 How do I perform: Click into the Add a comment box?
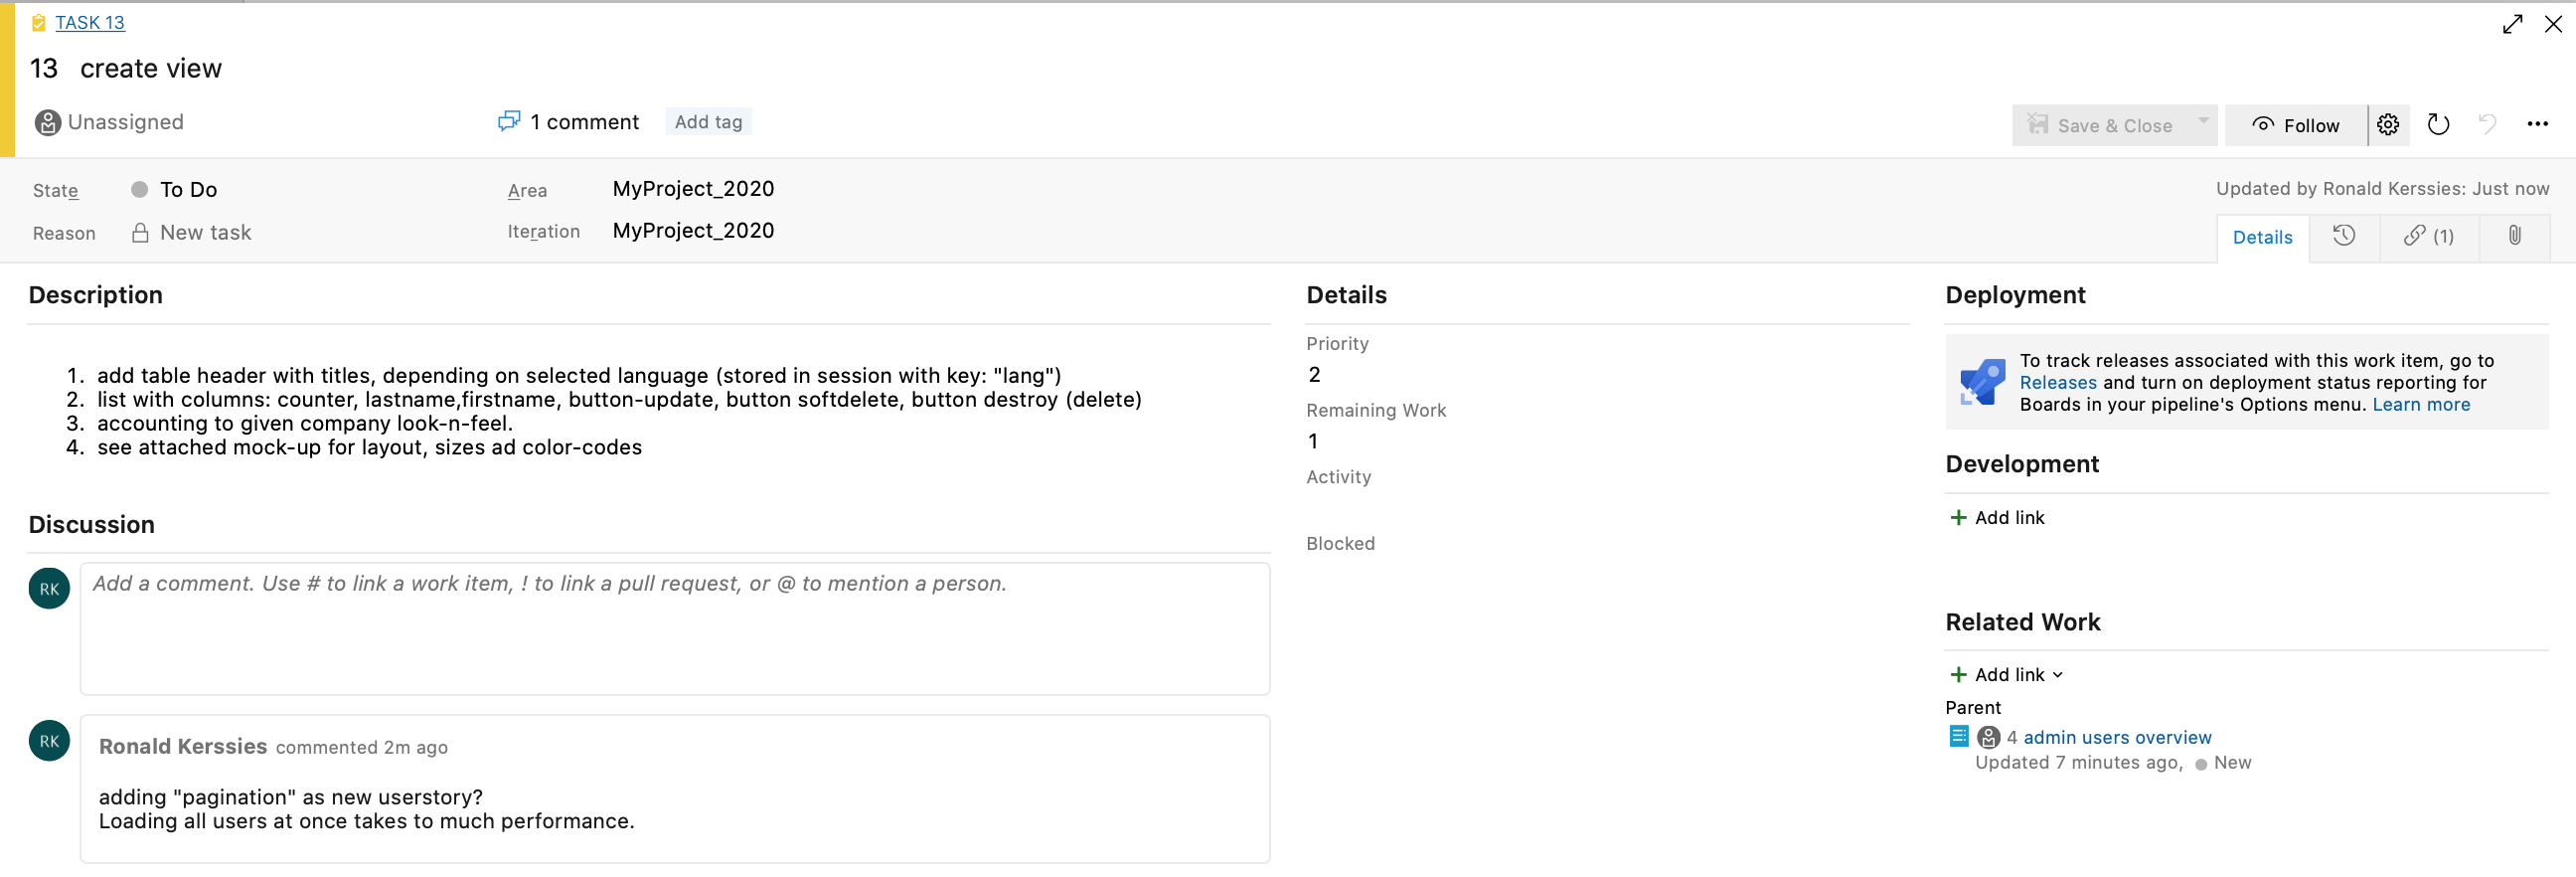(x=675, y=629)
